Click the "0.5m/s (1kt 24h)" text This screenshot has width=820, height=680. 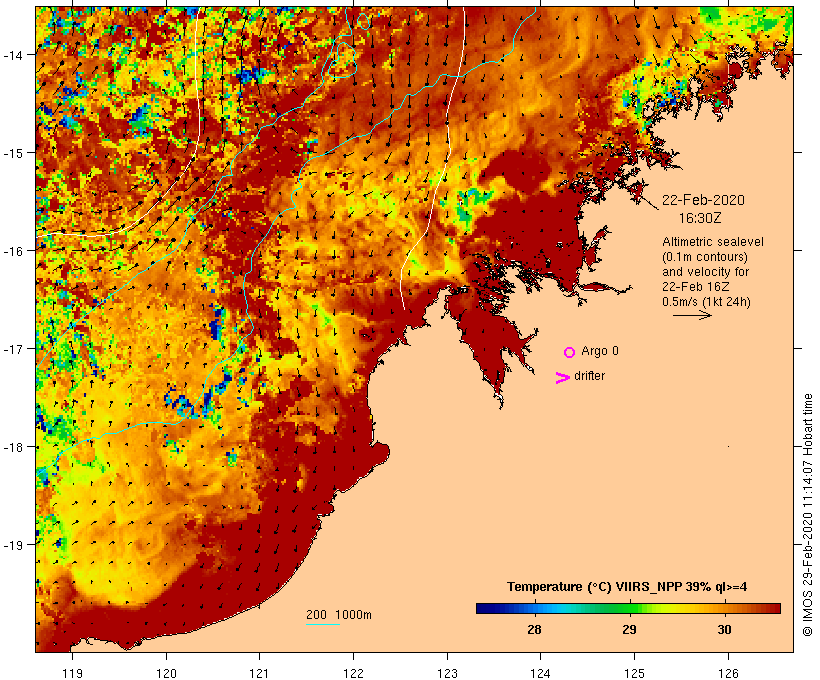click(707, 302)
